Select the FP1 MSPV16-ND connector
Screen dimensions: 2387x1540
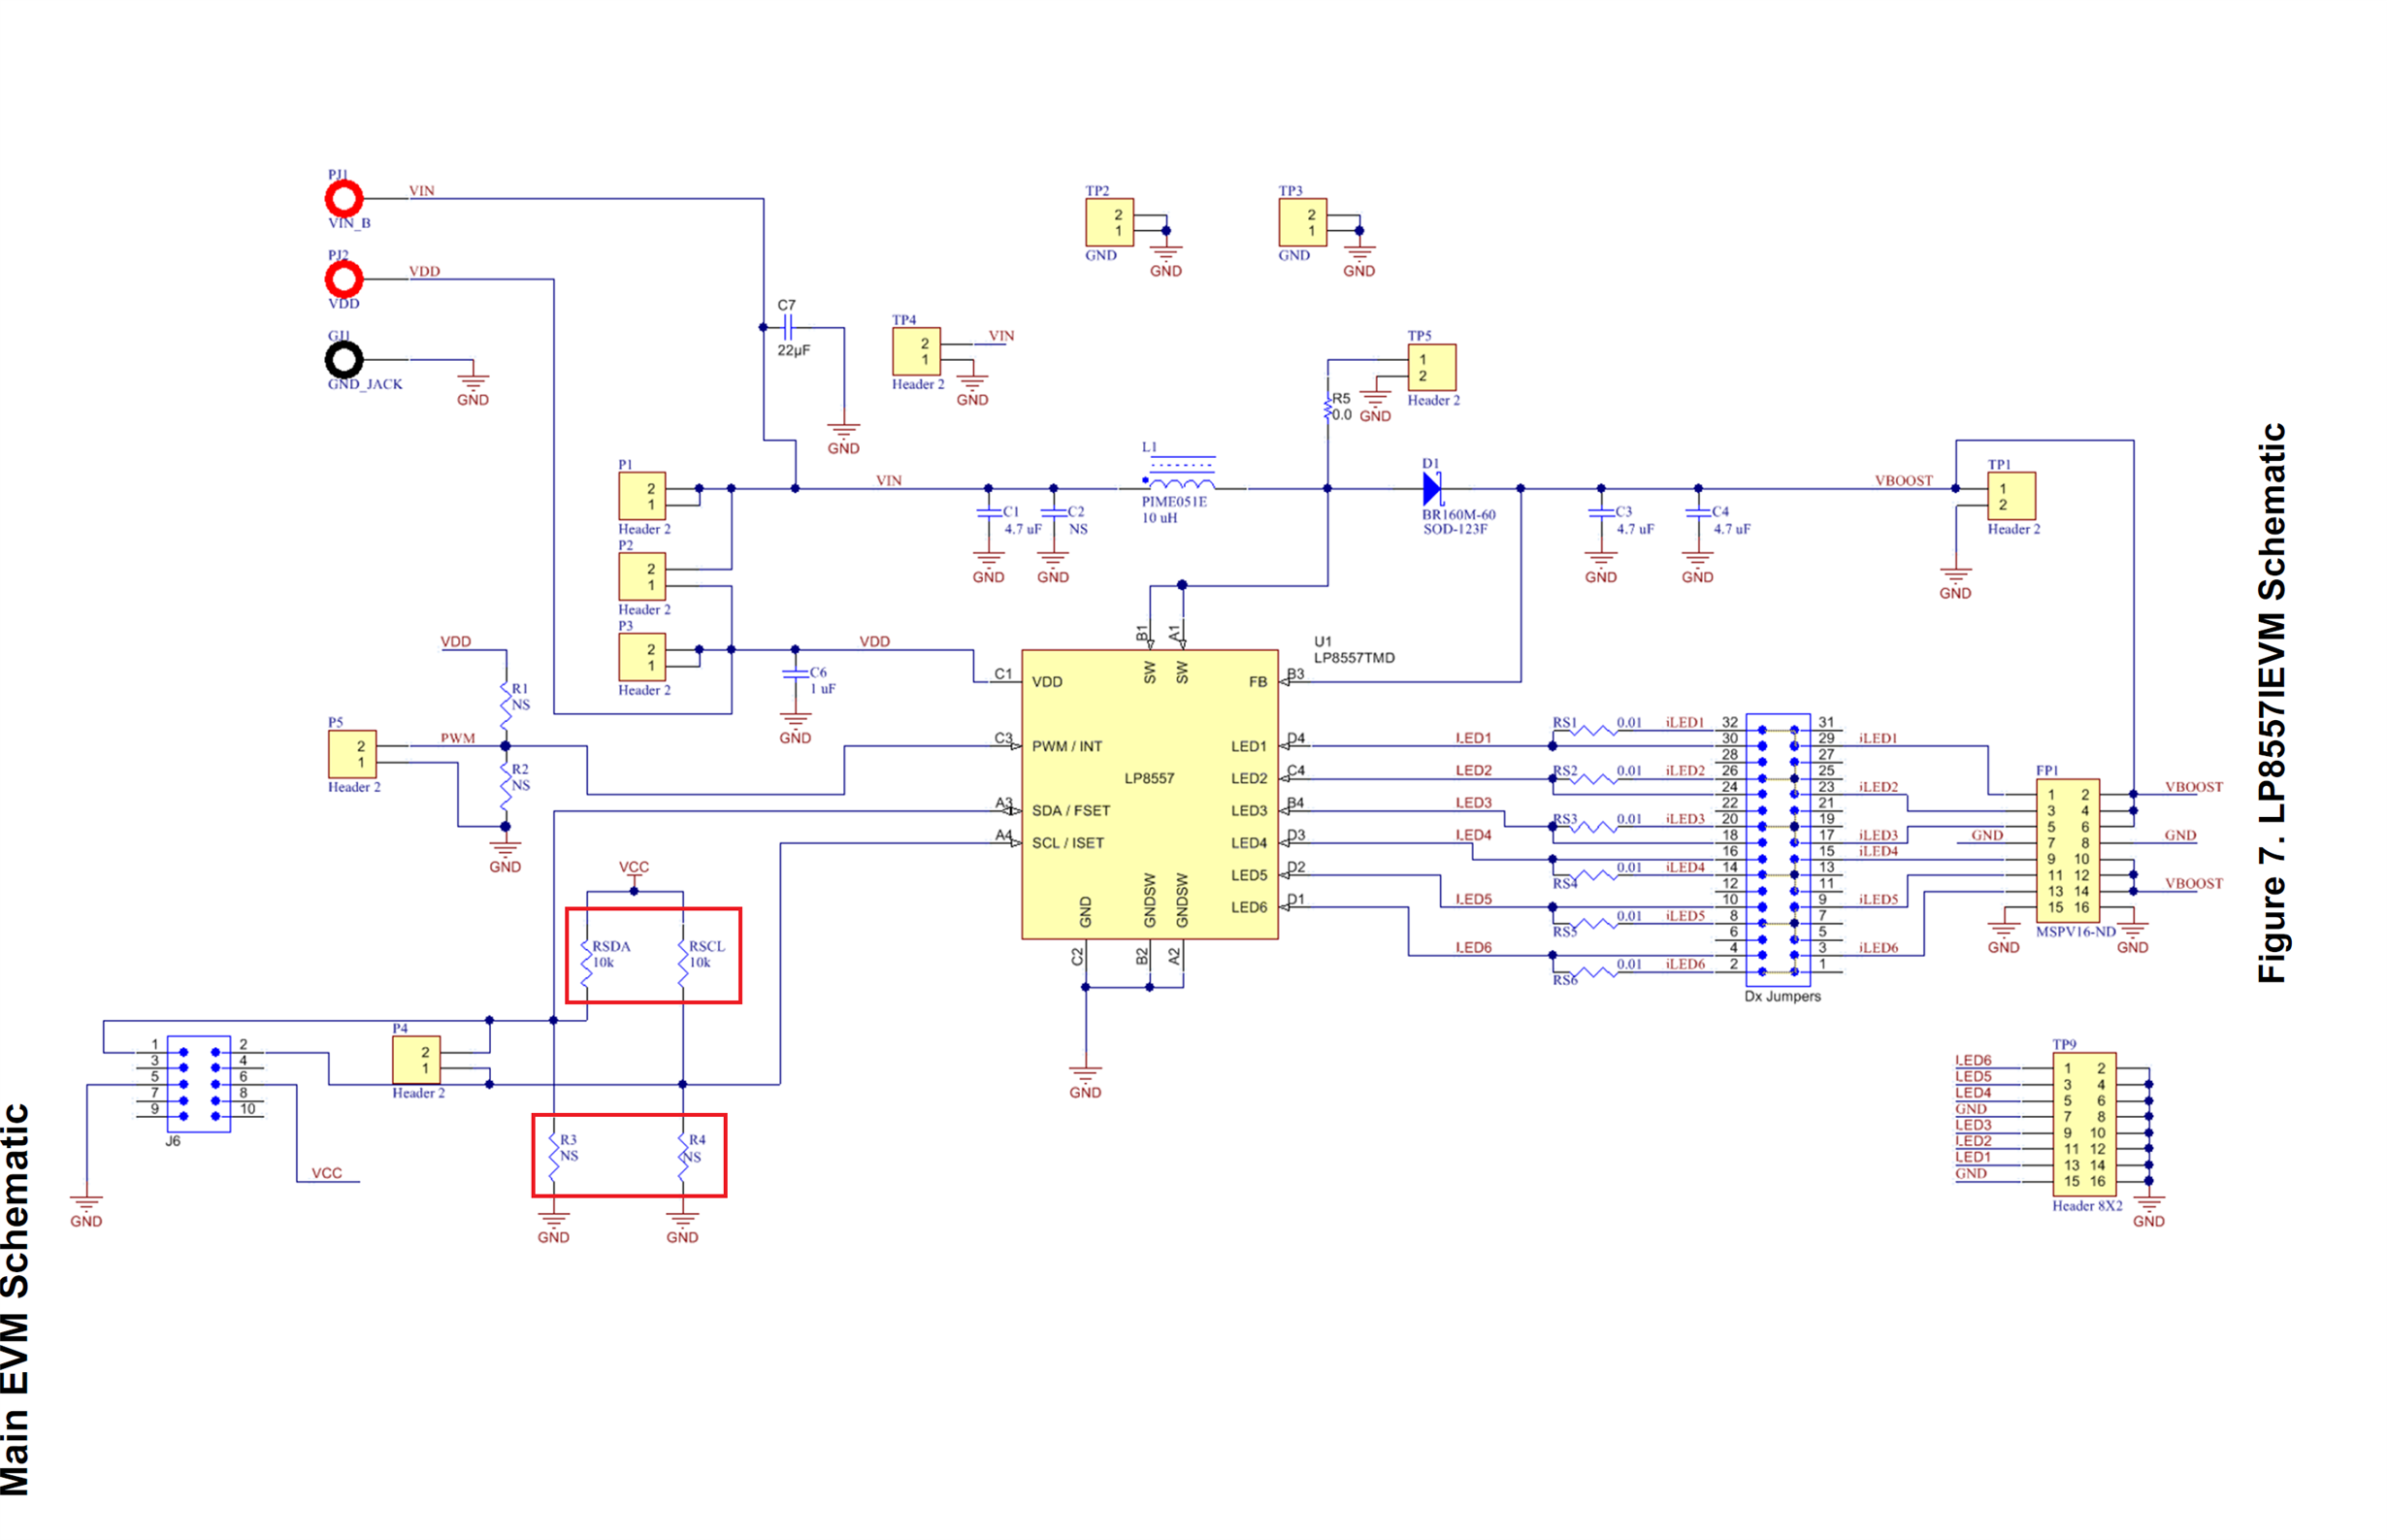click(x=2067, y=851)
